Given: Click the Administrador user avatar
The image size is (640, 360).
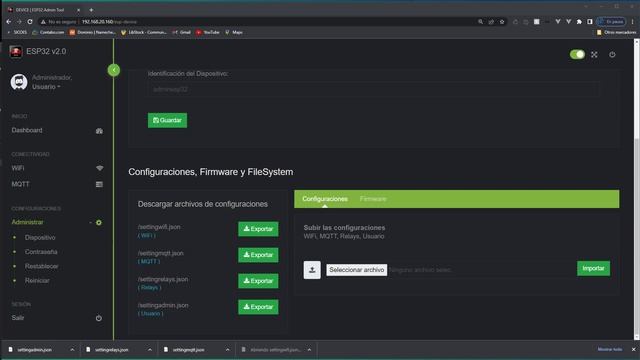Looking at the screenshot, I should tap(19, 82).
